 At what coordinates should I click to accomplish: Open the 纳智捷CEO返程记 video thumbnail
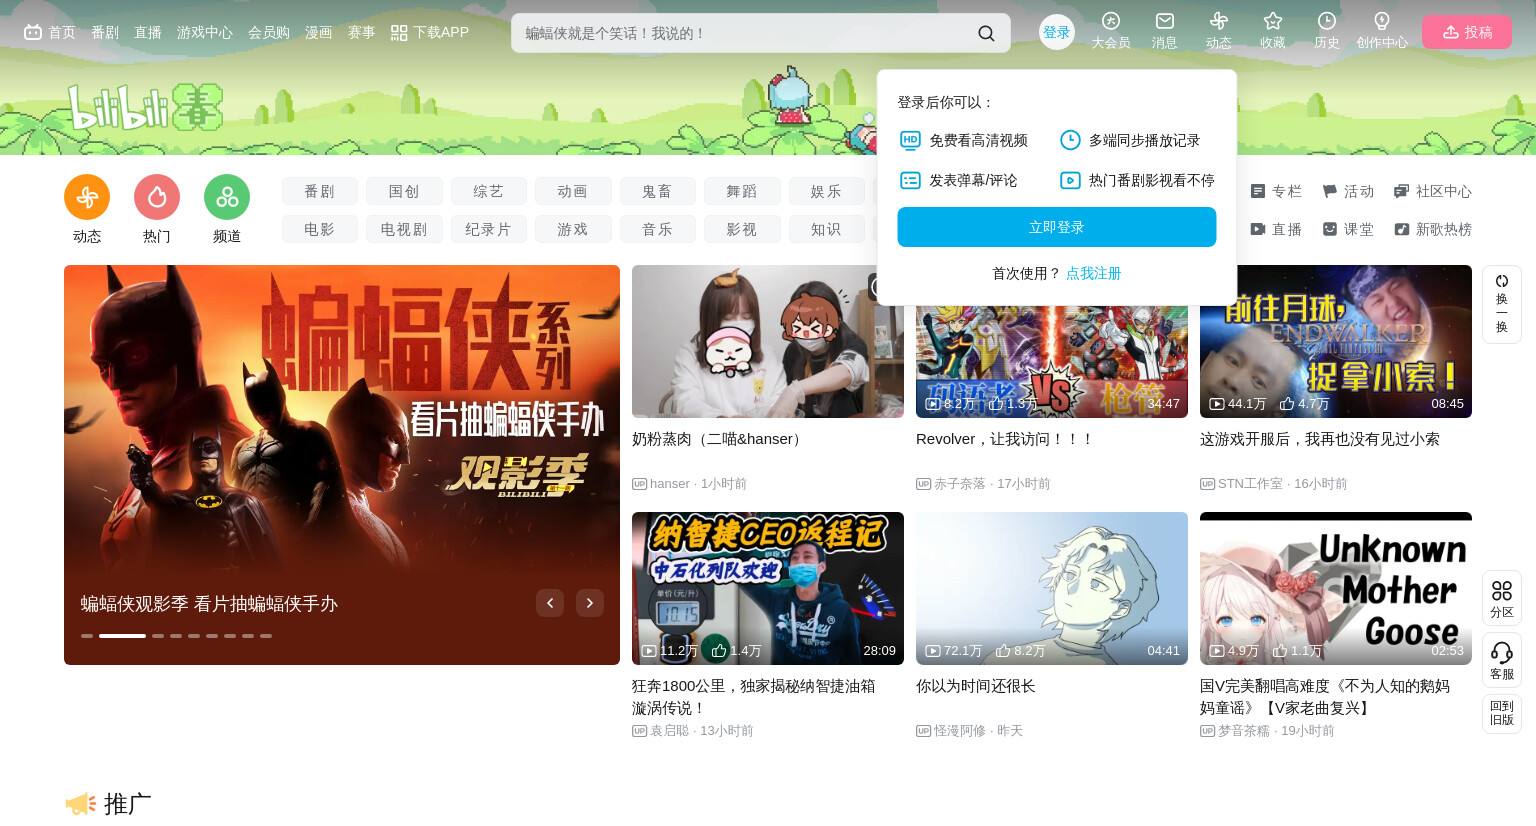click(x=768, y=588)
